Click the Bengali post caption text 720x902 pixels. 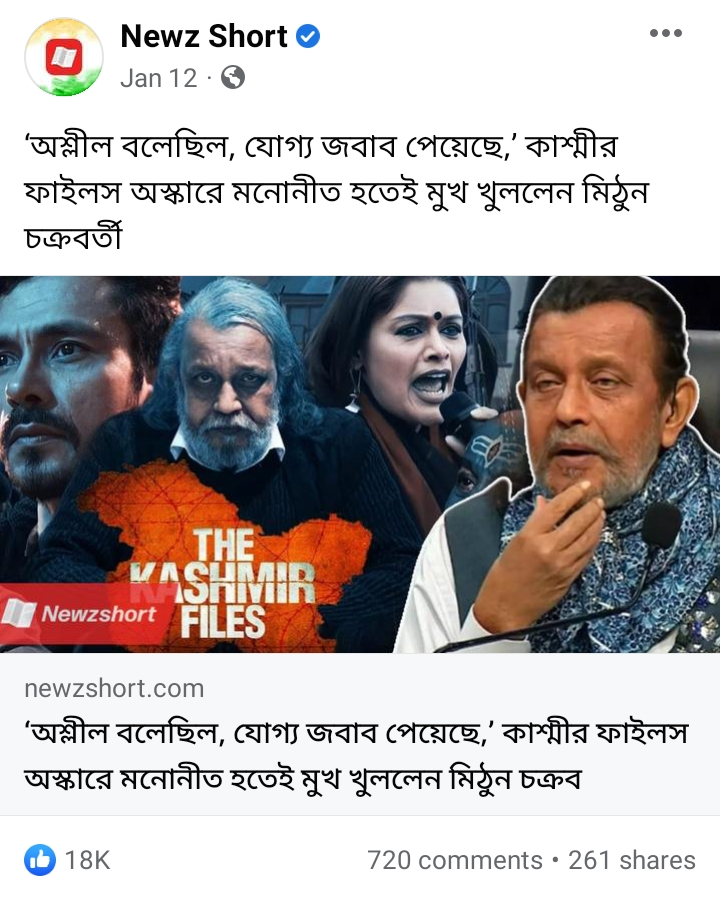tap(336, 192)
